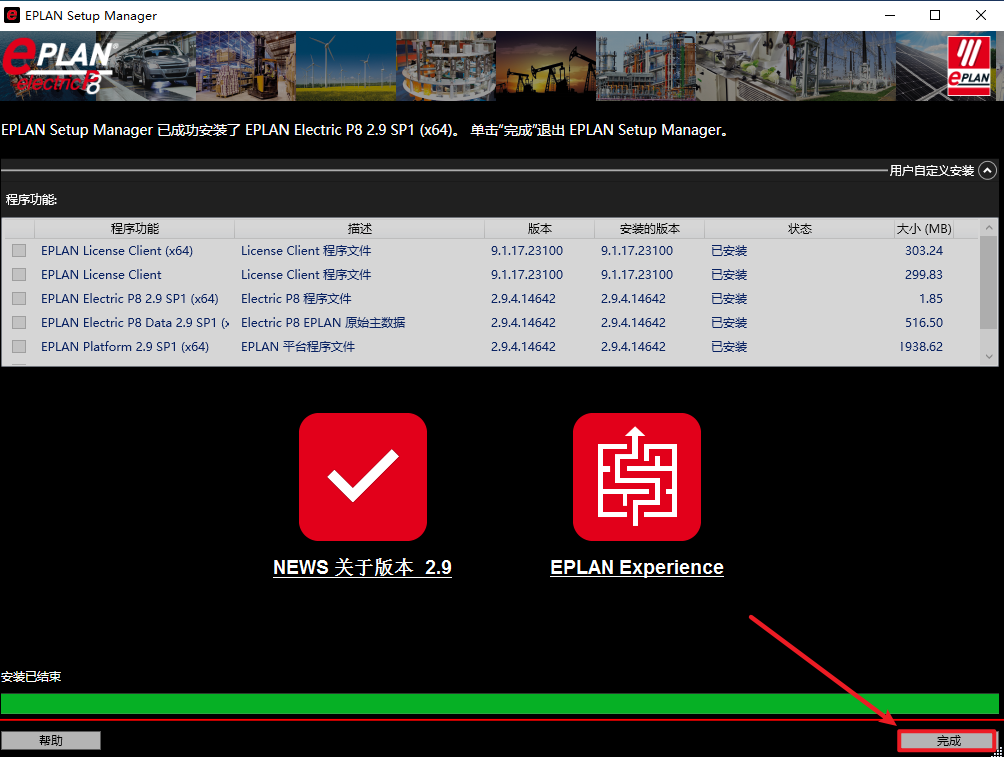Click the EPLAN title bar app icon

[x=13, y=16]
